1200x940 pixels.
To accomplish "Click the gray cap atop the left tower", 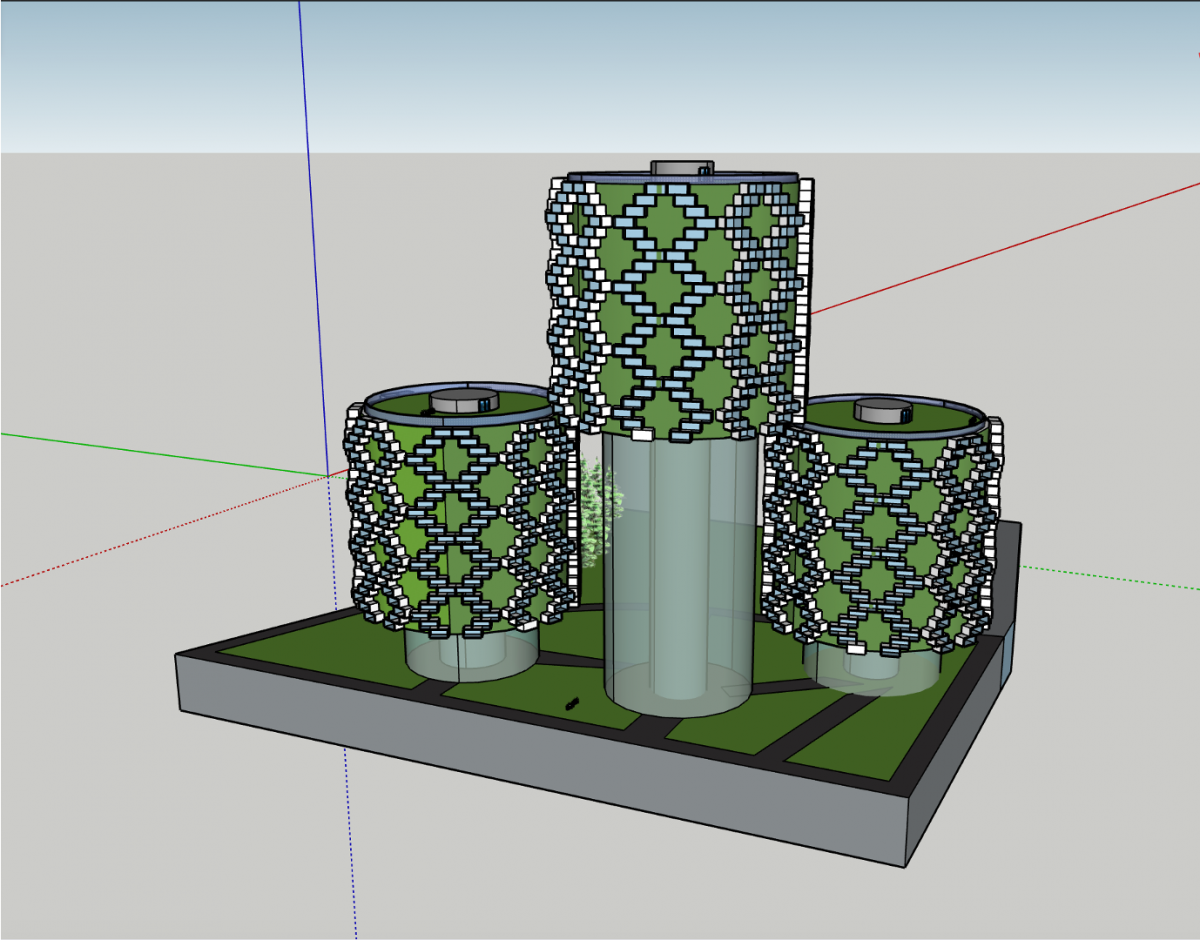I will point(464,402).
